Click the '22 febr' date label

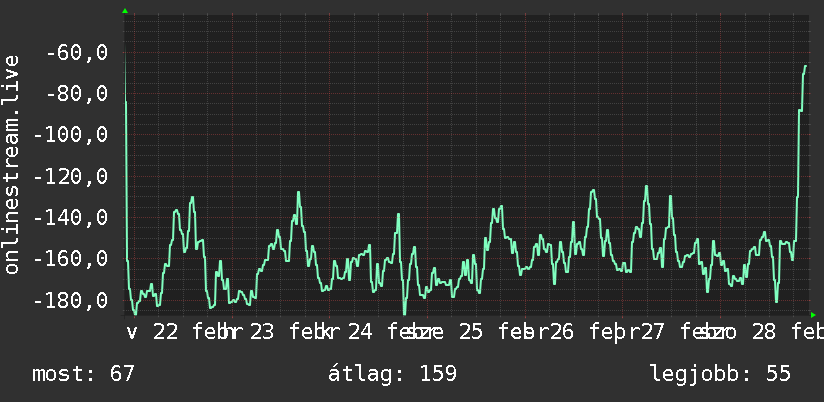[192, 332]
